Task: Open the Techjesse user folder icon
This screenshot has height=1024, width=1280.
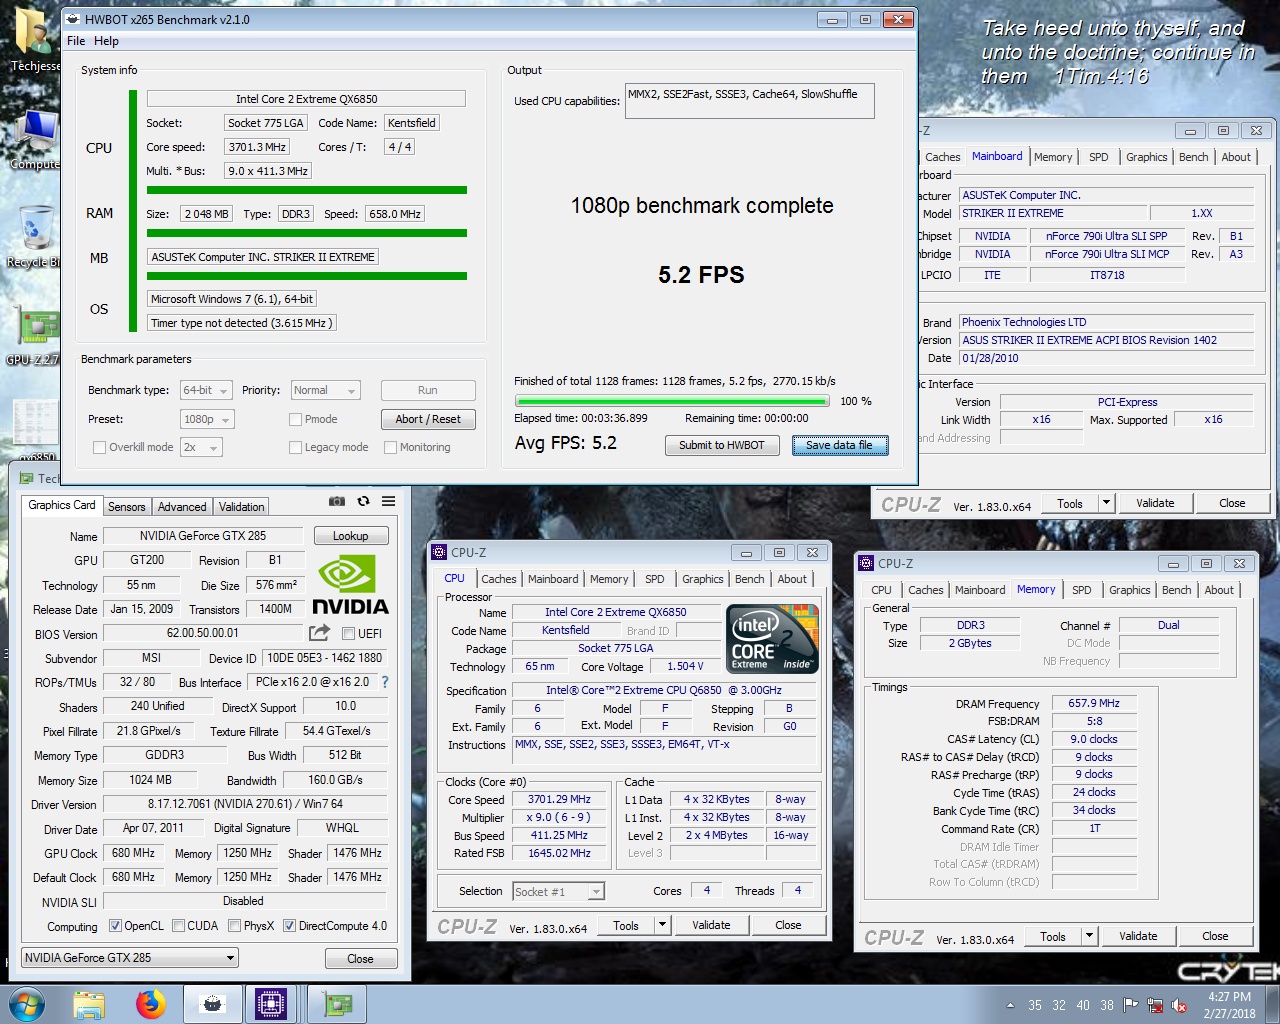Action: tap(34, 40)
